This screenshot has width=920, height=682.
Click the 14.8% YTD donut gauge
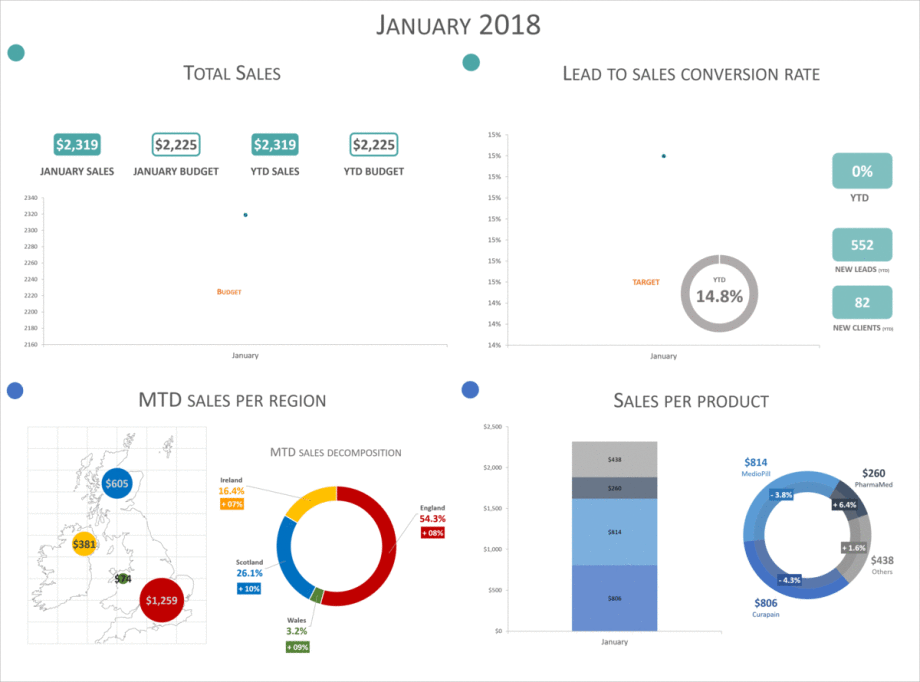pyautogui.click(x=719, y=293)
